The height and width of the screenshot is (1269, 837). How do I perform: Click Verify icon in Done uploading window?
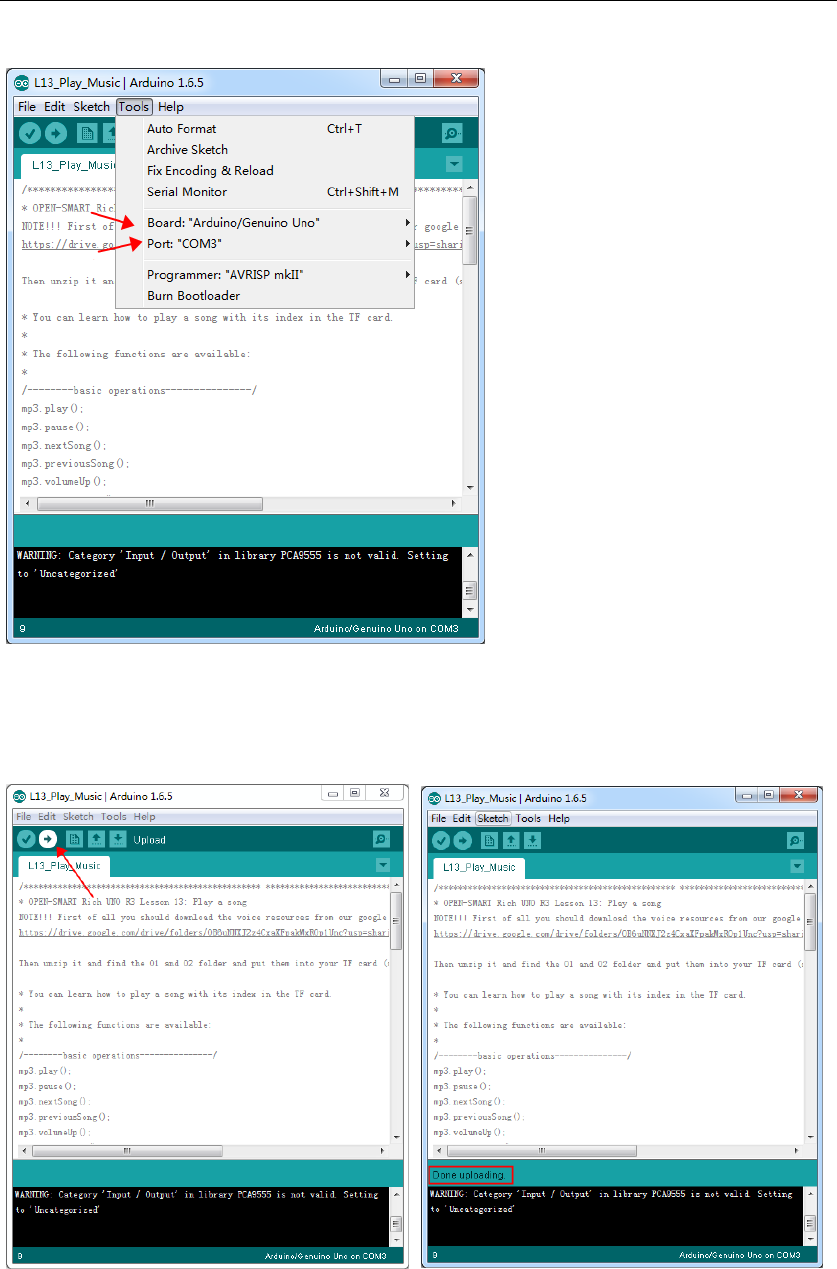[441, 841]
